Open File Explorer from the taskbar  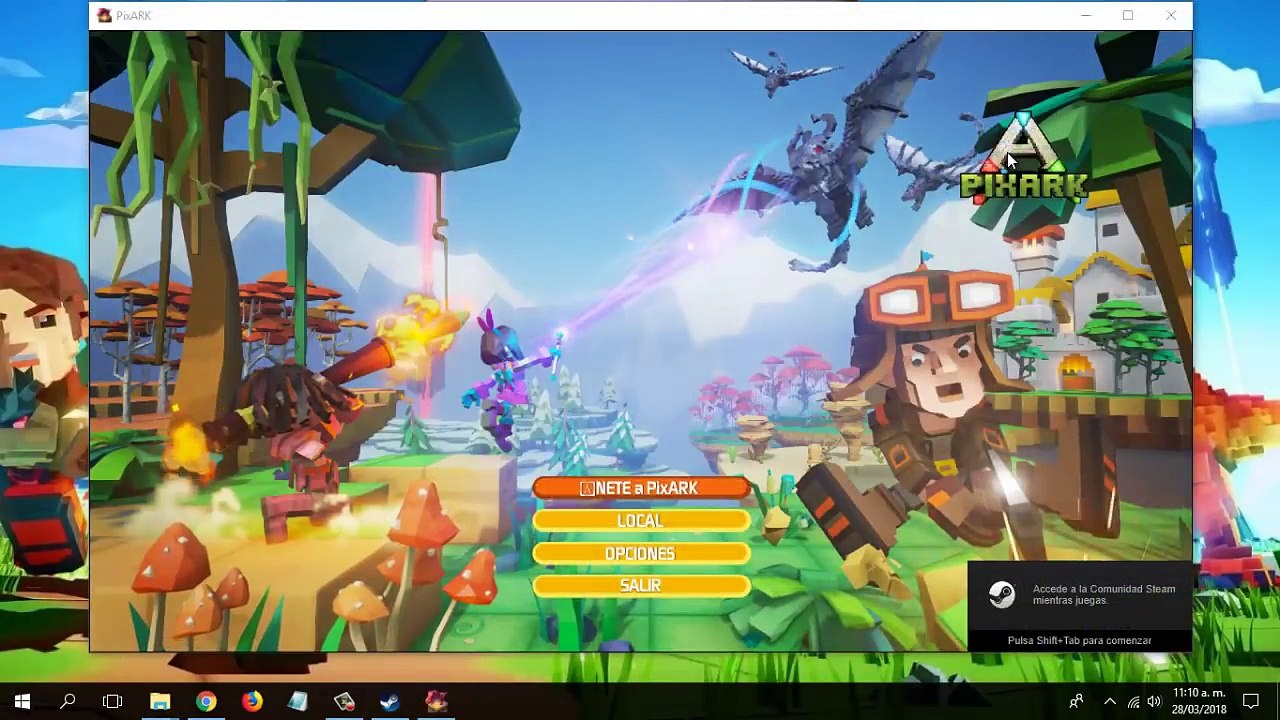point(160,701)
